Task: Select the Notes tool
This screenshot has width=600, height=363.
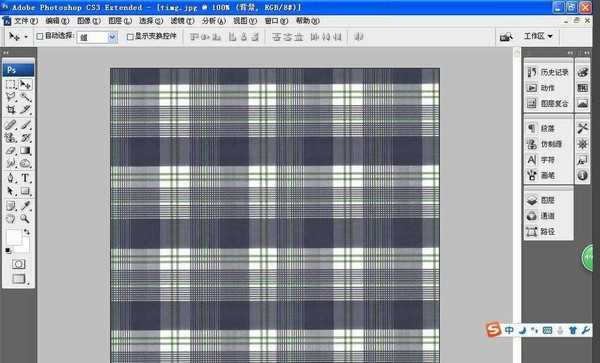Action: (x=11, y=206)
